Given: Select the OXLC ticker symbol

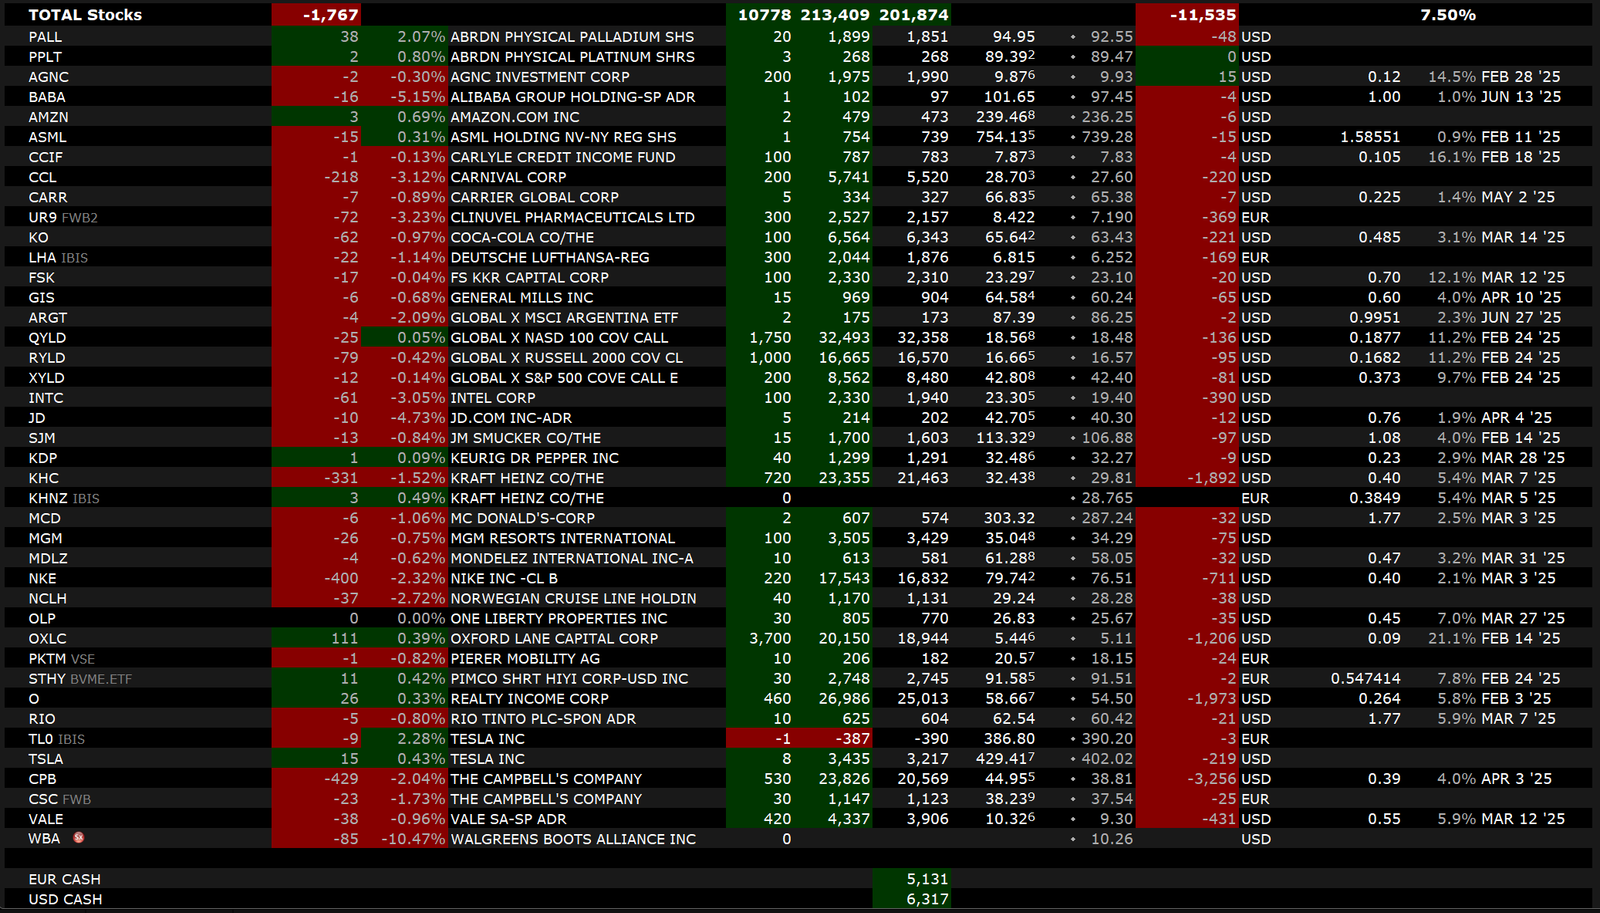Looking at the screenshot, I should tap(48, 638).
